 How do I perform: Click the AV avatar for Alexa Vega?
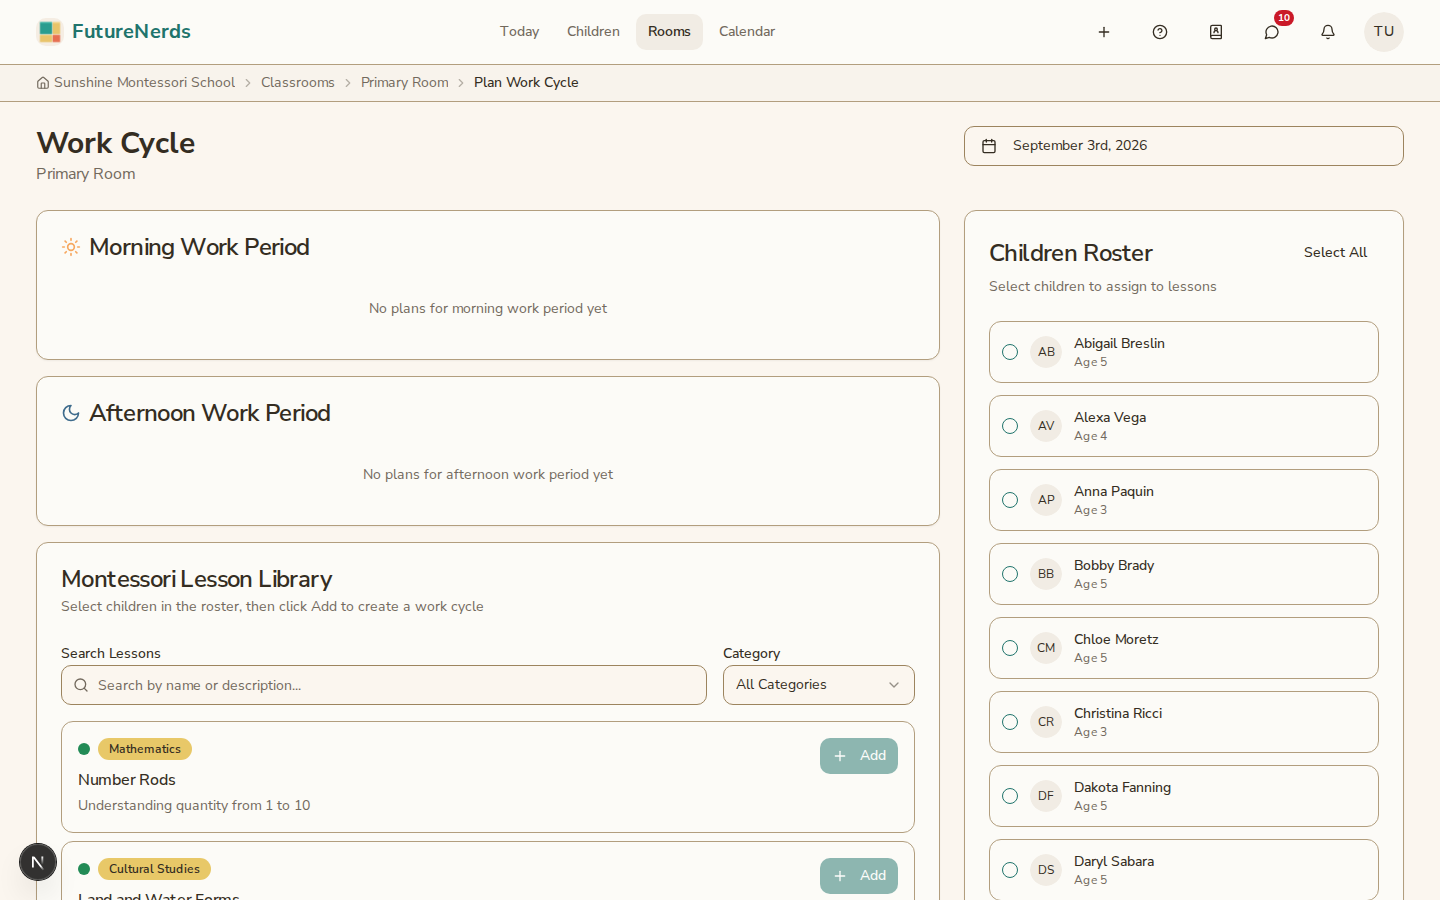pyautogui.click(x=1046, y=426)
